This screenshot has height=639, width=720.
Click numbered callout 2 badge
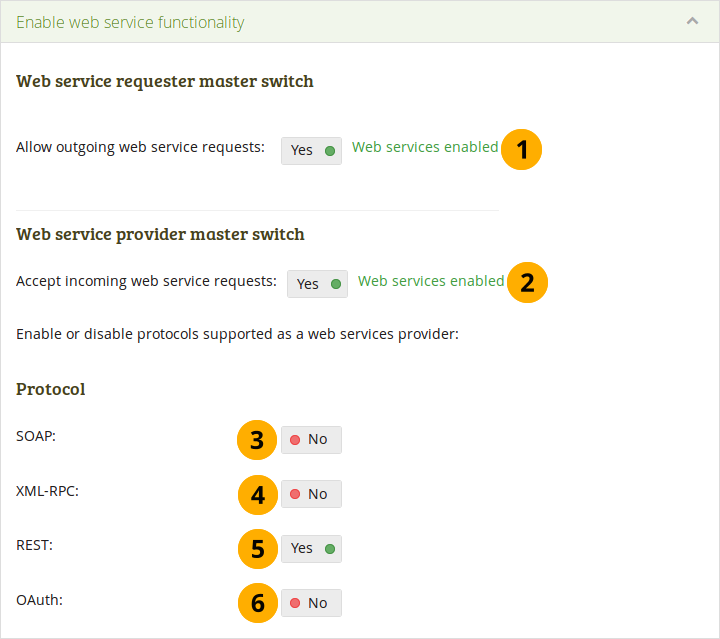point(527,283)
